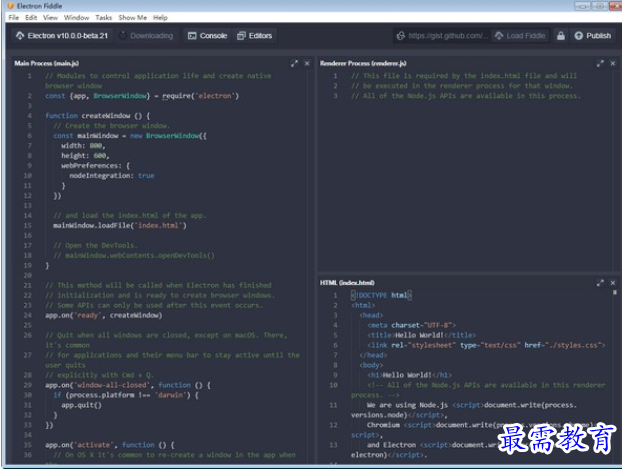The image size is (622, 470).
Task: Open the File menu
Action: (13, 17)
